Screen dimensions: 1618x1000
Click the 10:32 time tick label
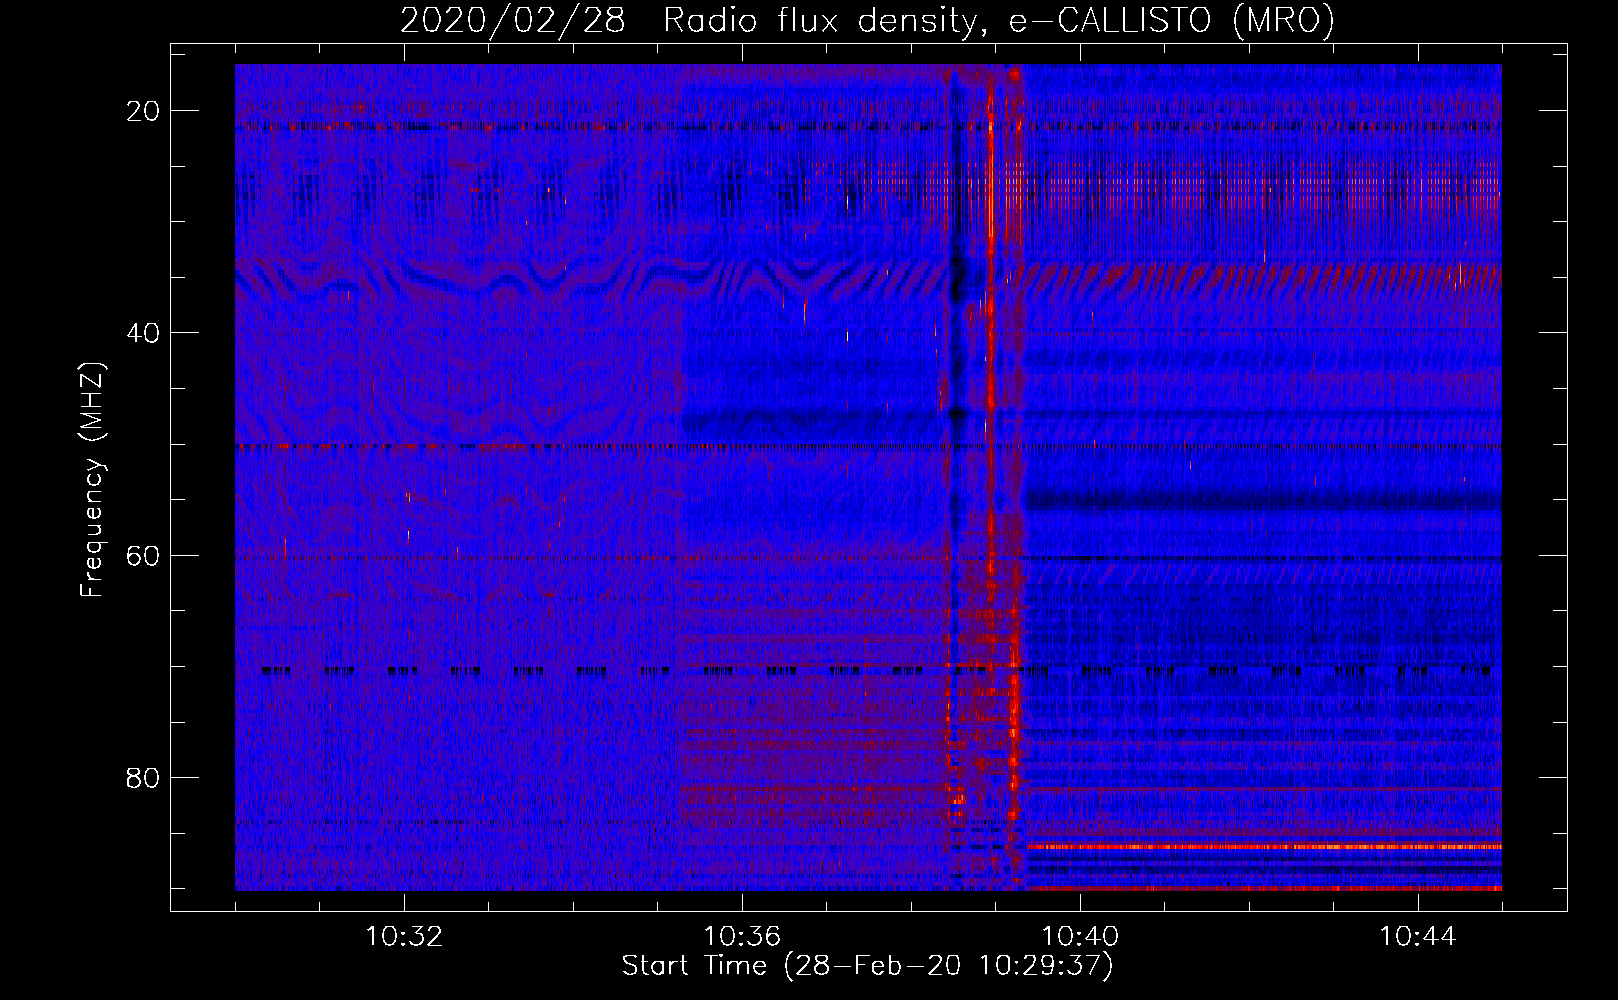(404, 937)
